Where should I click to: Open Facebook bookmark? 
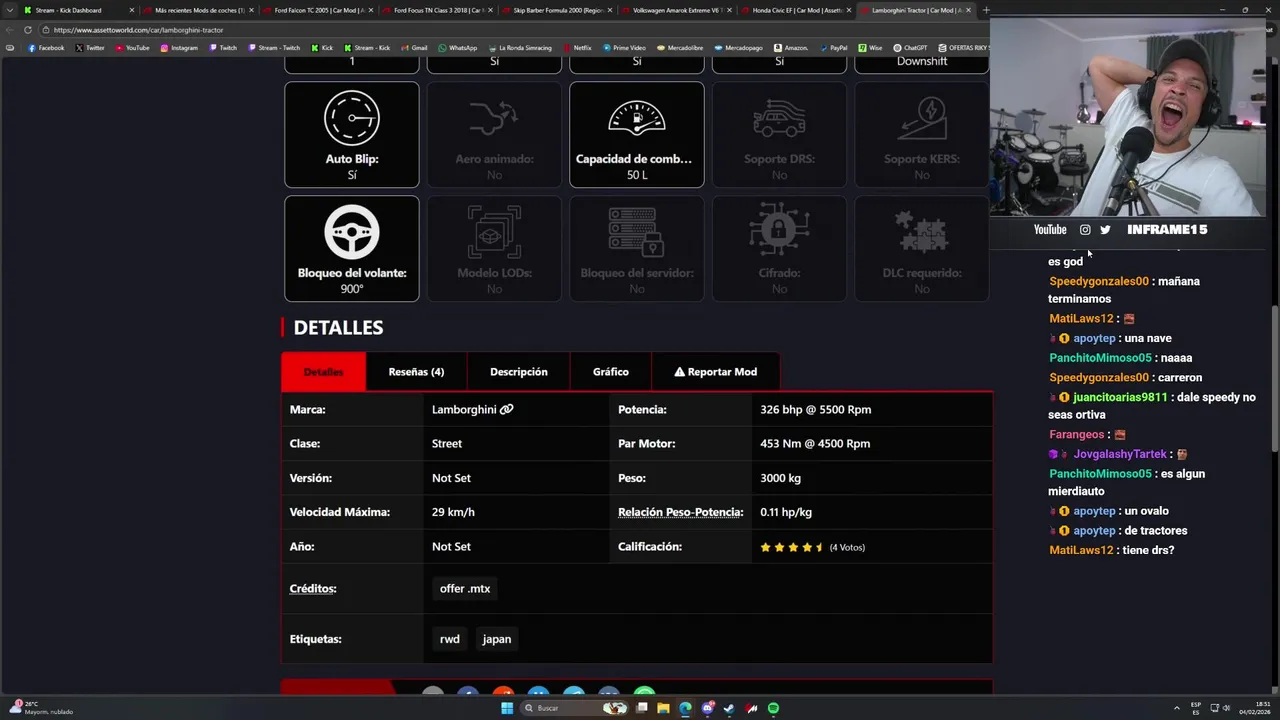[x=46, y=48]
